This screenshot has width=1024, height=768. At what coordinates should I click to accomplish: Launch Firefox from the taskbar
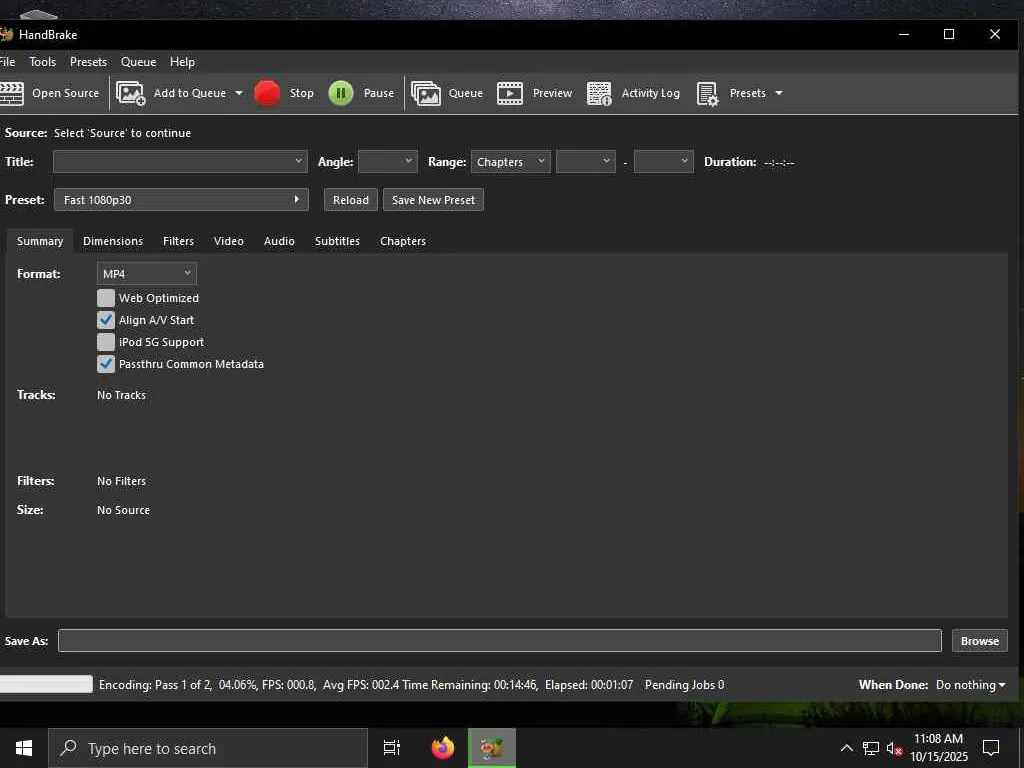coord(443,748)
